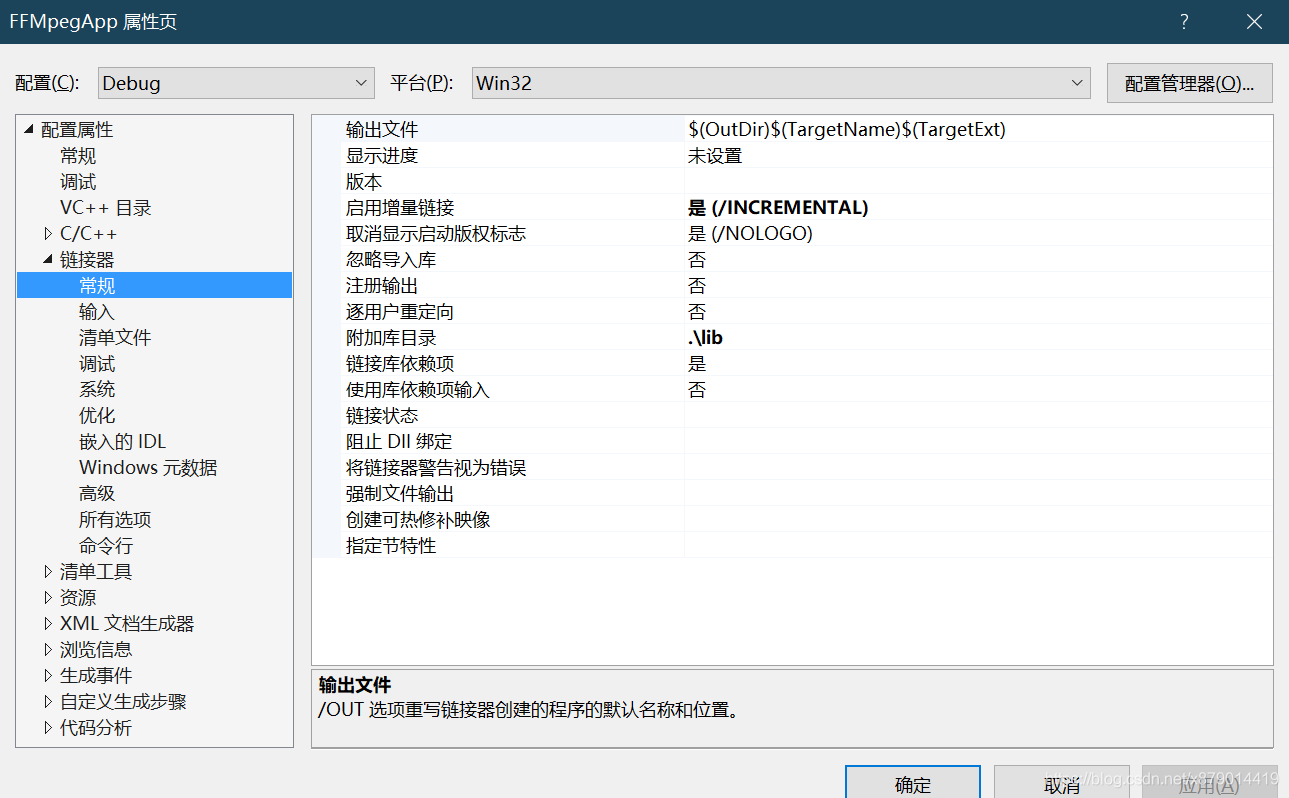Image resolution: width=1289 pixels, height=798 pixels.
Task: Expand the XML 文档生成器 node arrow
Action: tap(47, 623)
